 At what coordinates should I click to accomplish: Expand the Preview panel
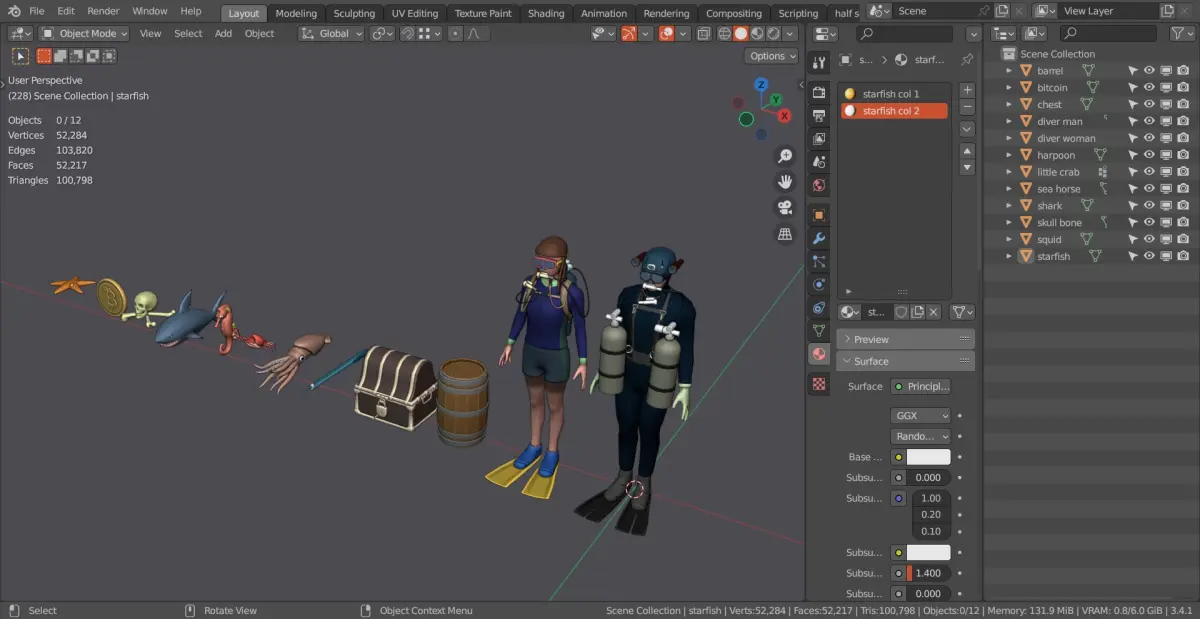click(x=905, y=339)
